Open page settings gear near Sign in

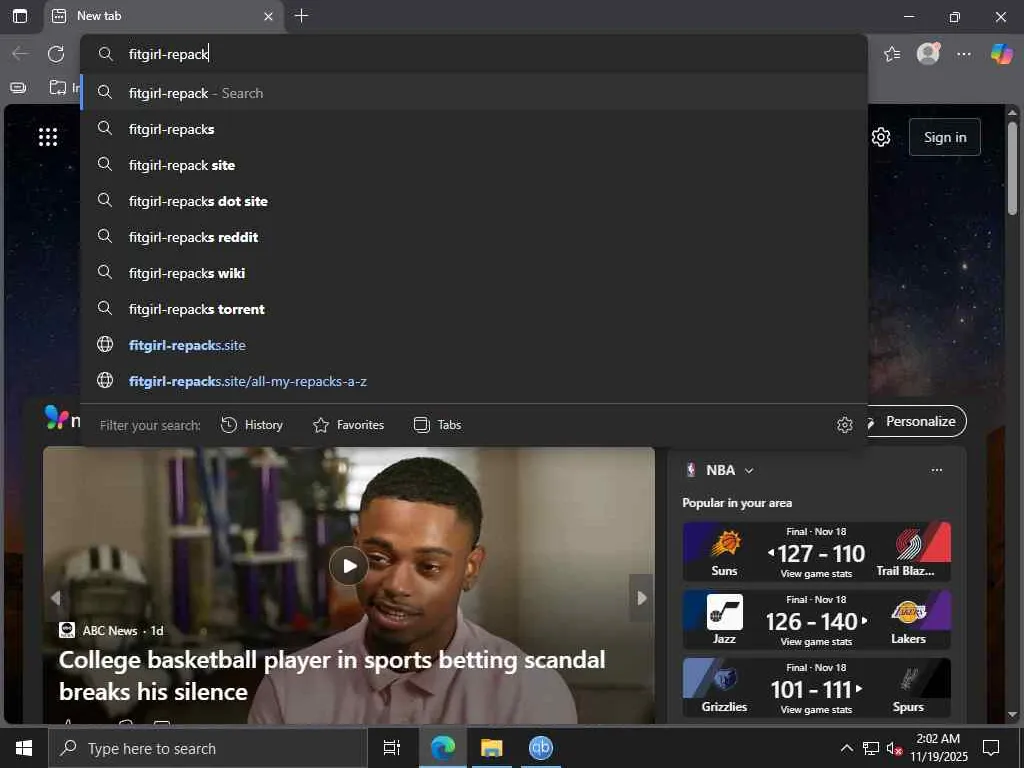click(881, 137)
